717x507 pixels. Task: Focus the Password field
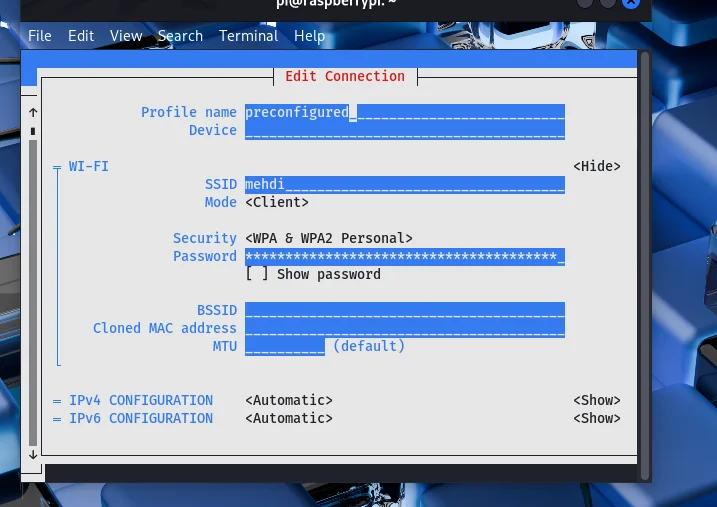(404, 256)
